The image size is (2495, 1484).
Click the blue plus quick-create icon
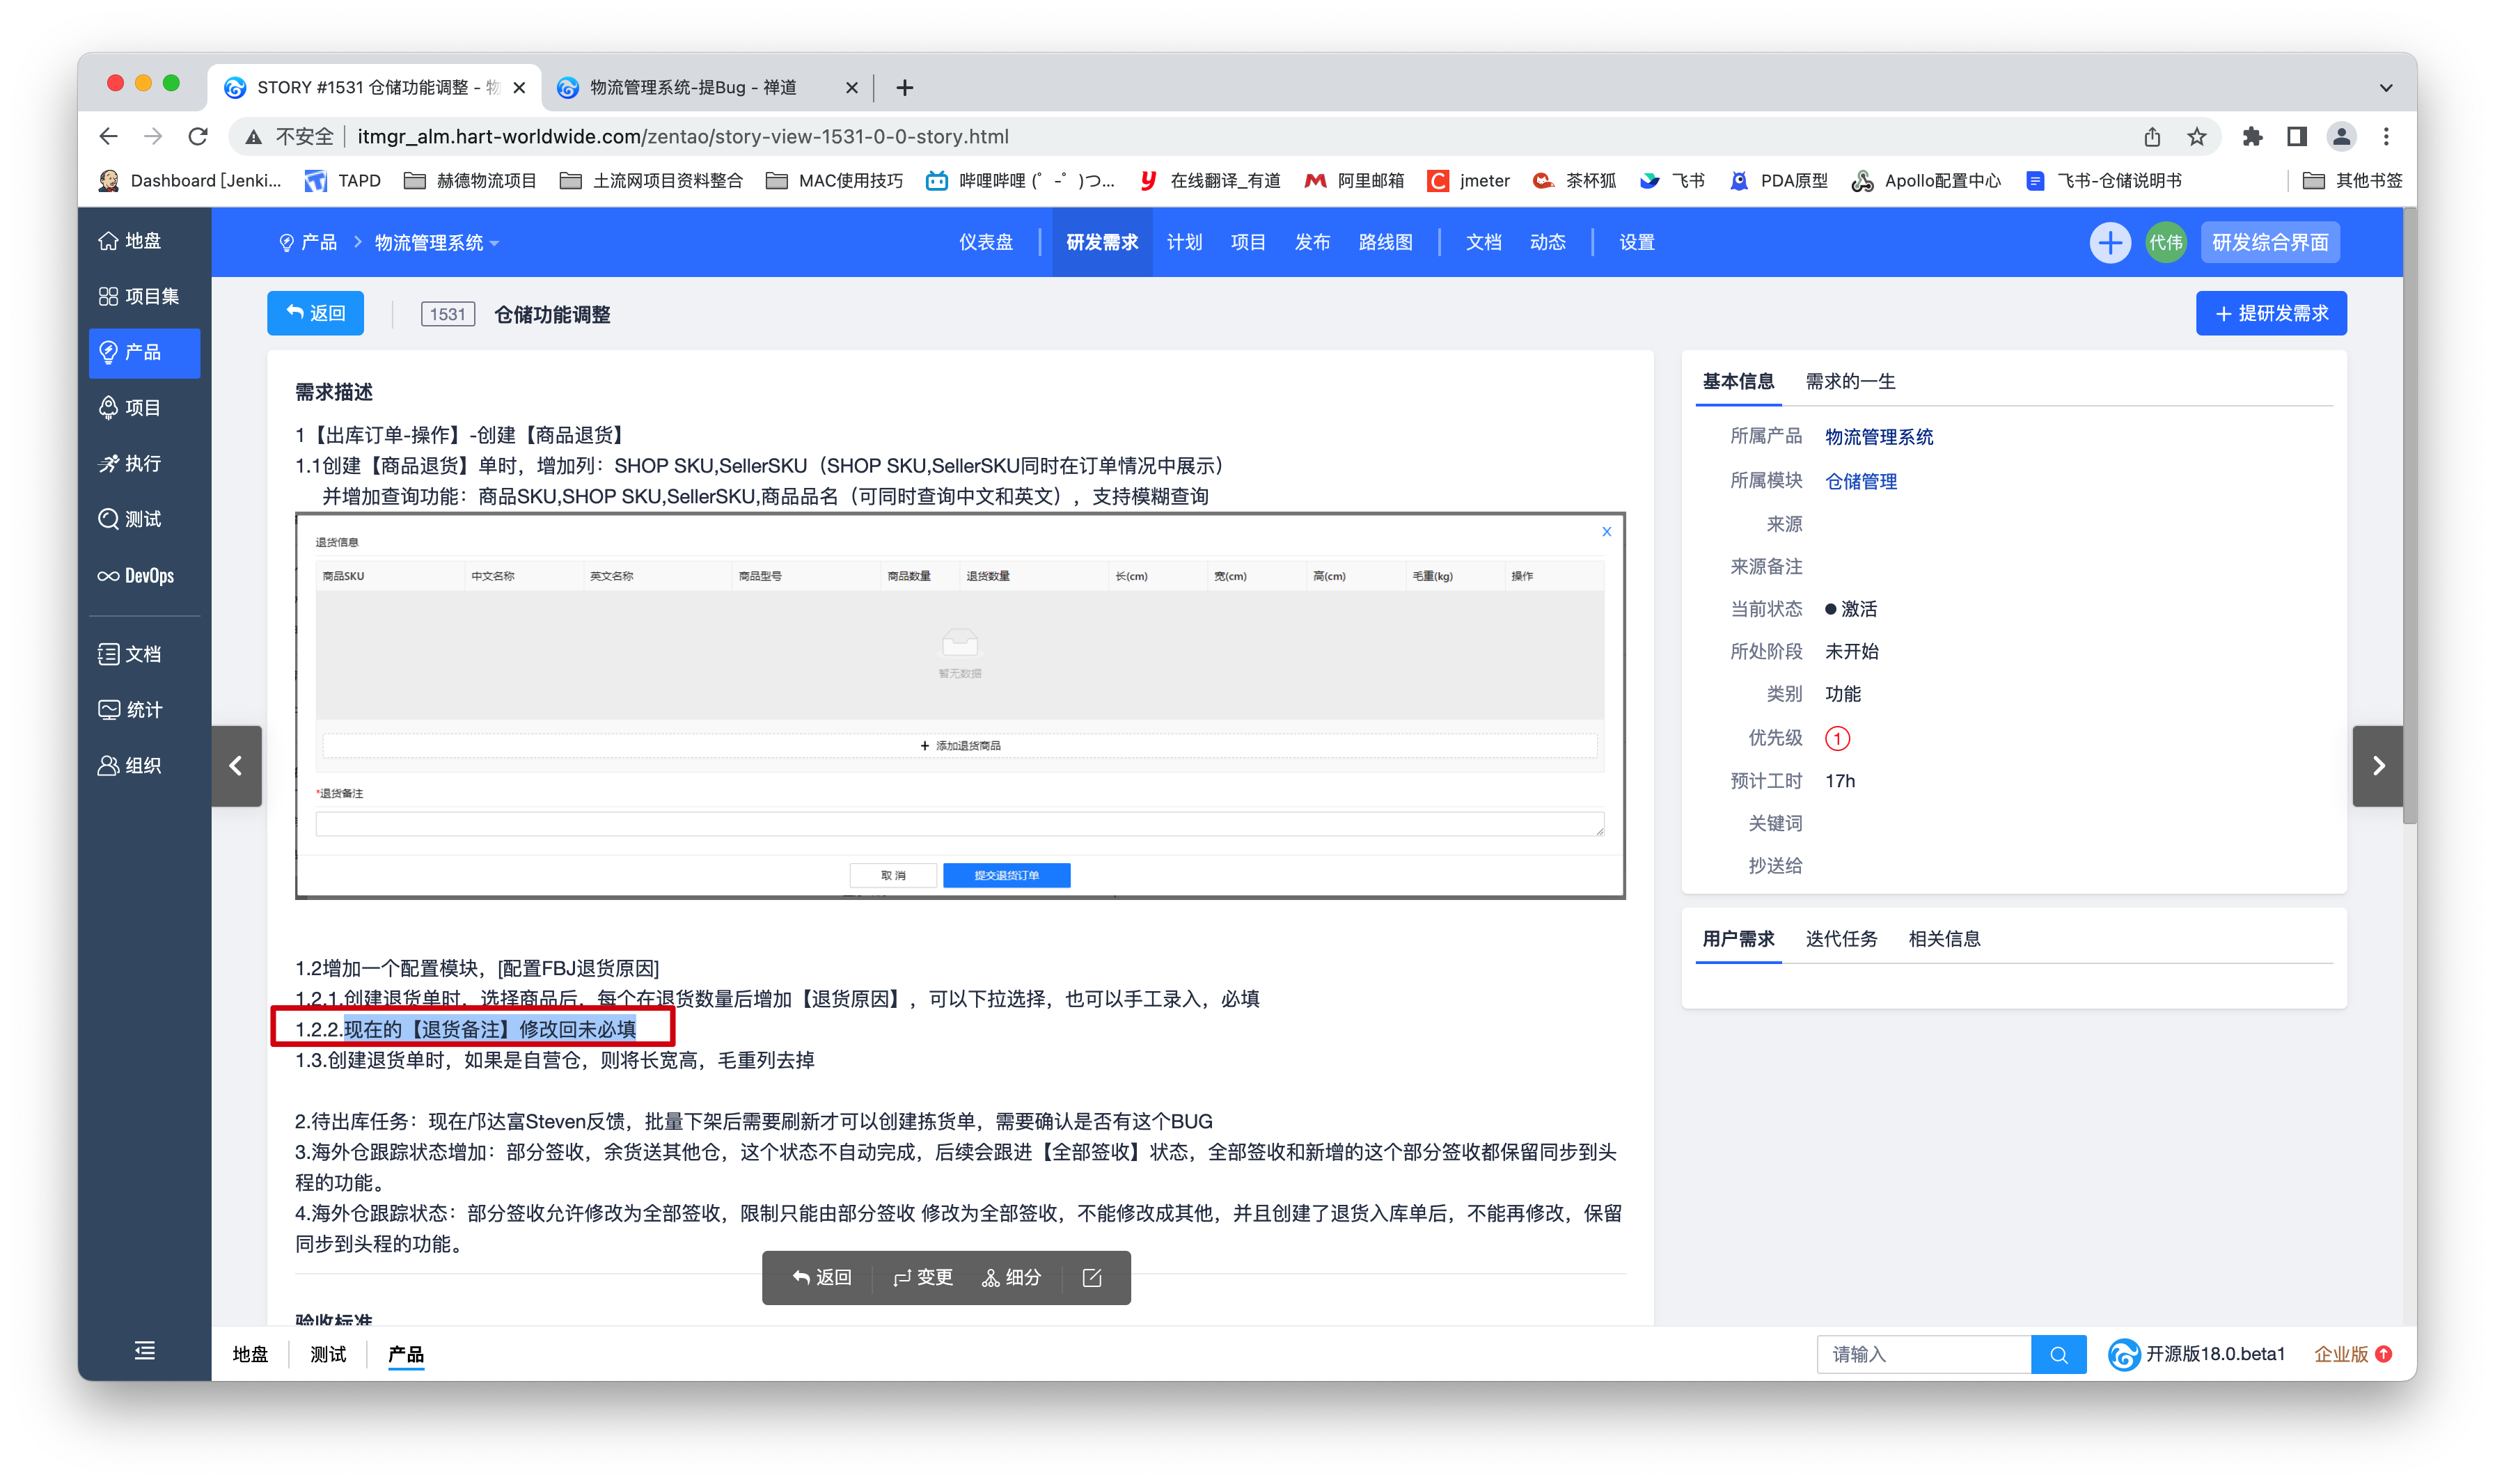click(2109, 243)
